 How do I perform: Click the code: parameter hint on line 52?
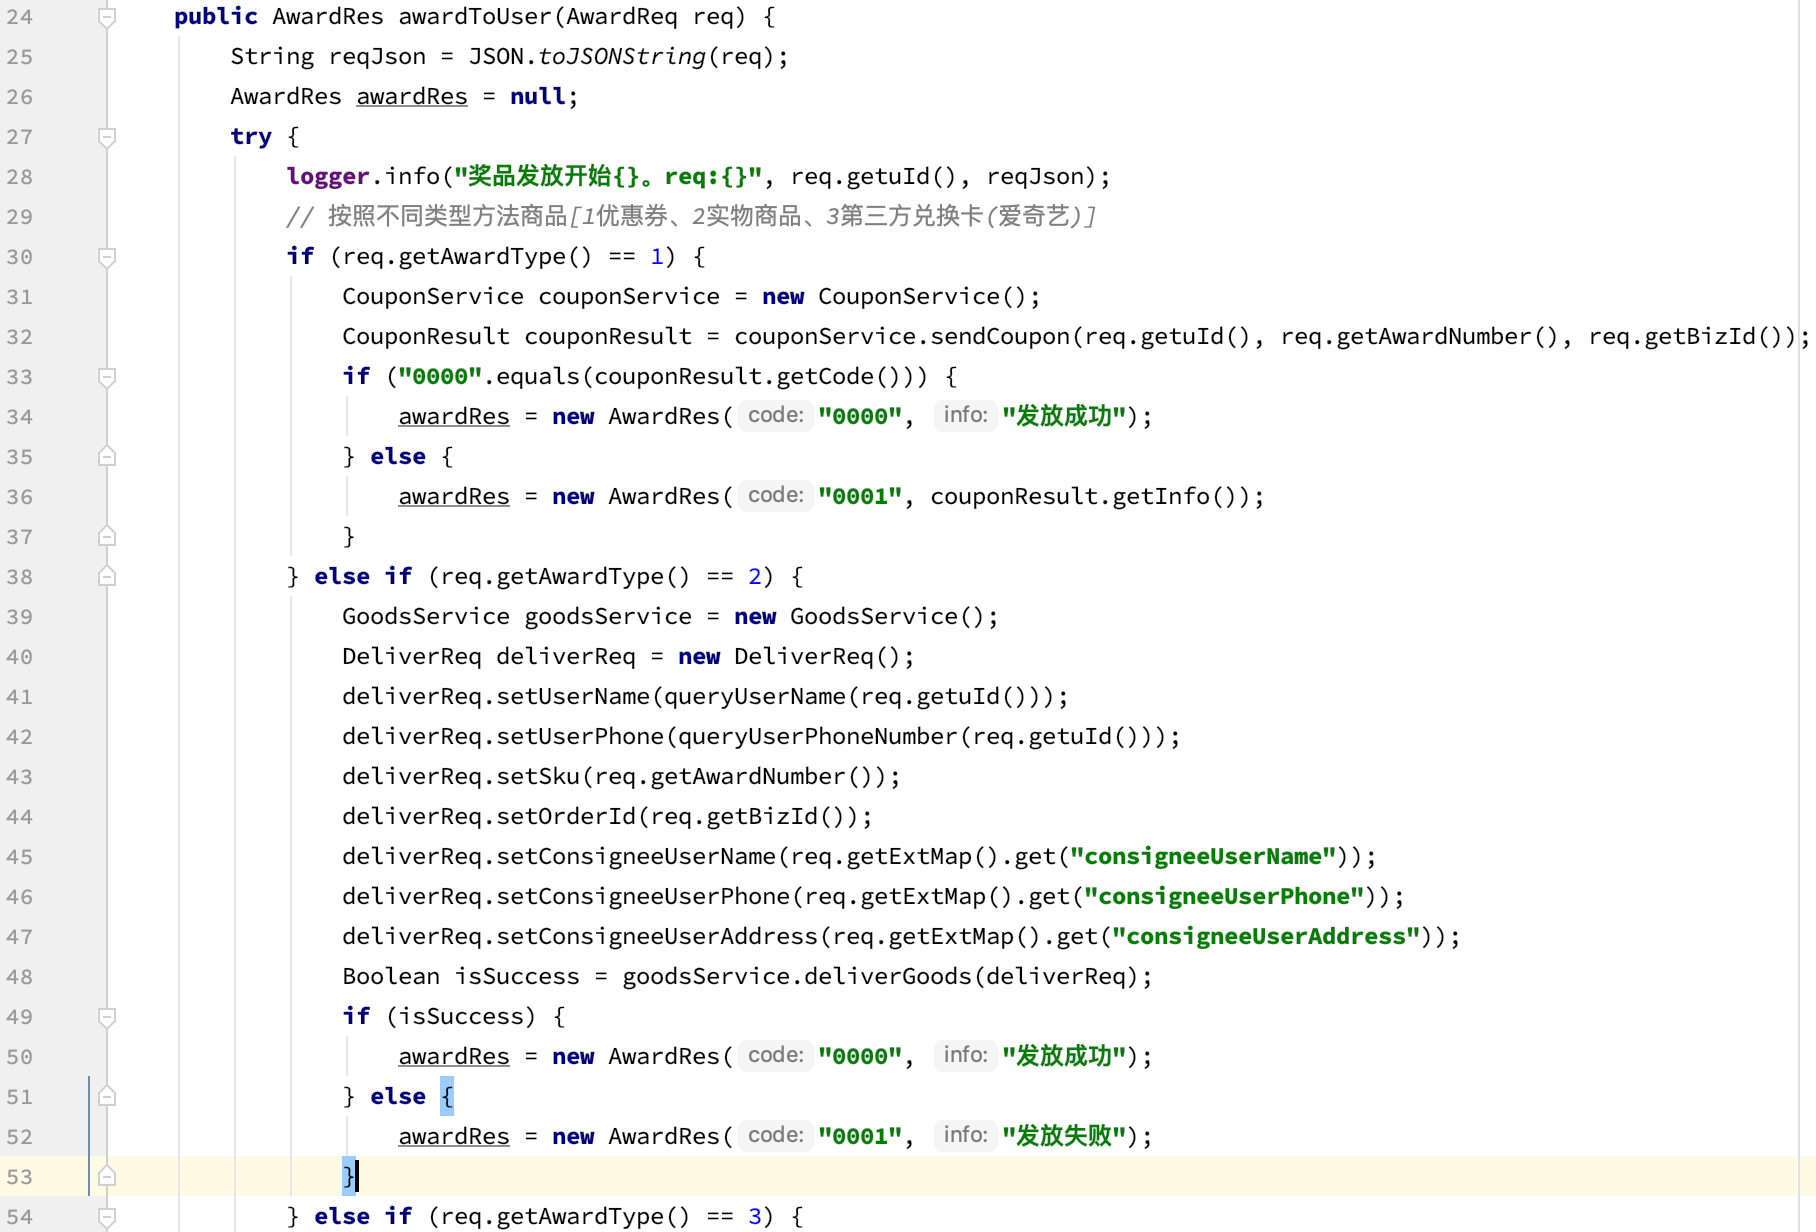pyautogui.click(x=776, y=1135)
